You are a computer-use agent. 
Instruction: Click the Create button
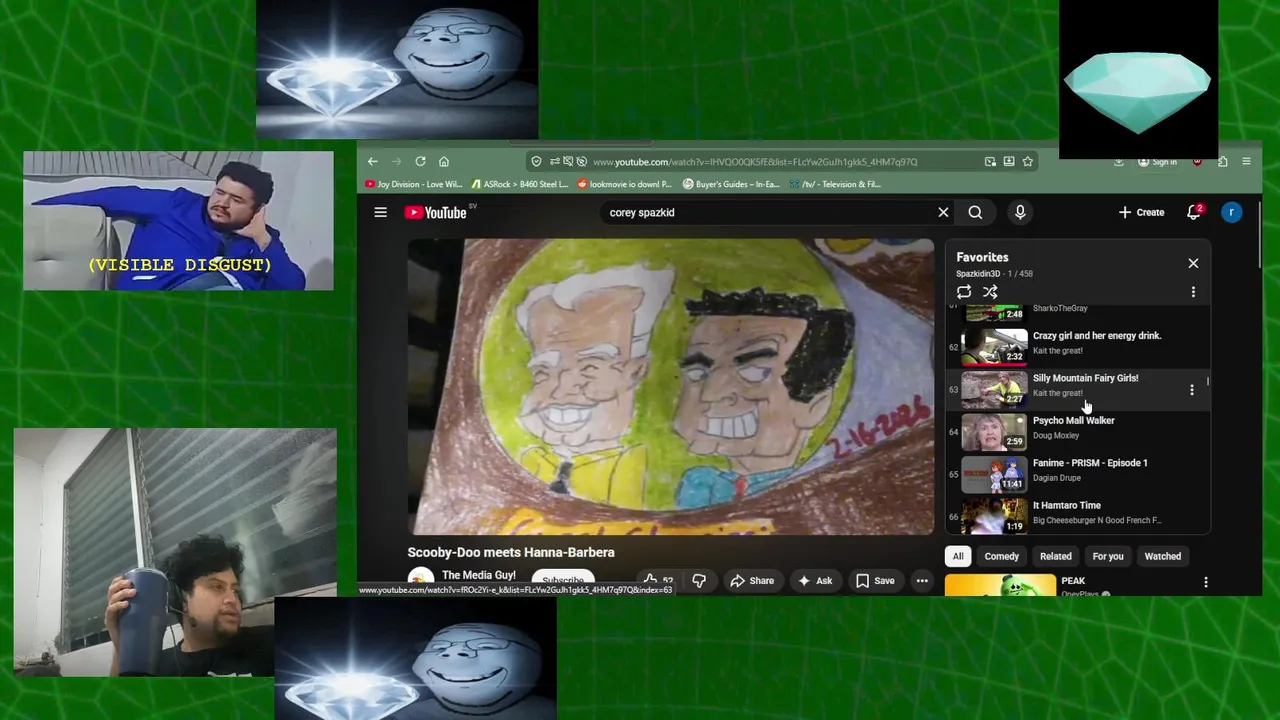coord(1141,212)
